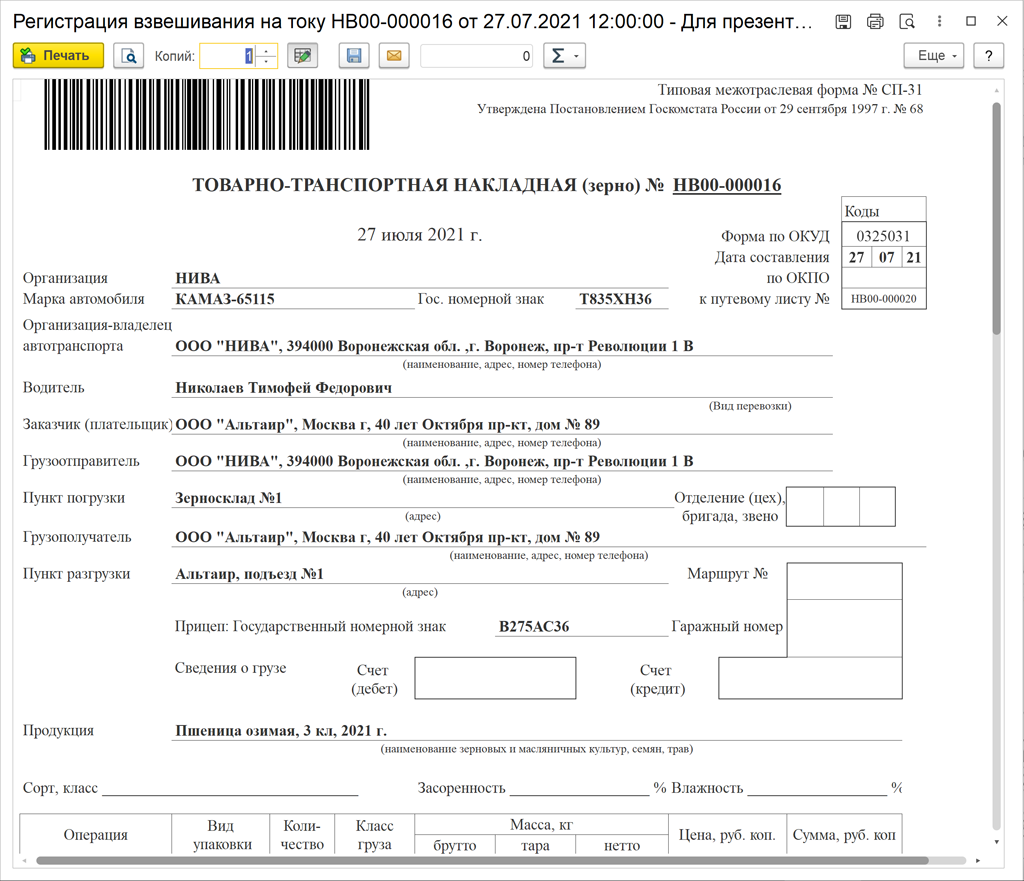
Task: Click the horizontal scrollbar at the bottom
Action: 500,860
